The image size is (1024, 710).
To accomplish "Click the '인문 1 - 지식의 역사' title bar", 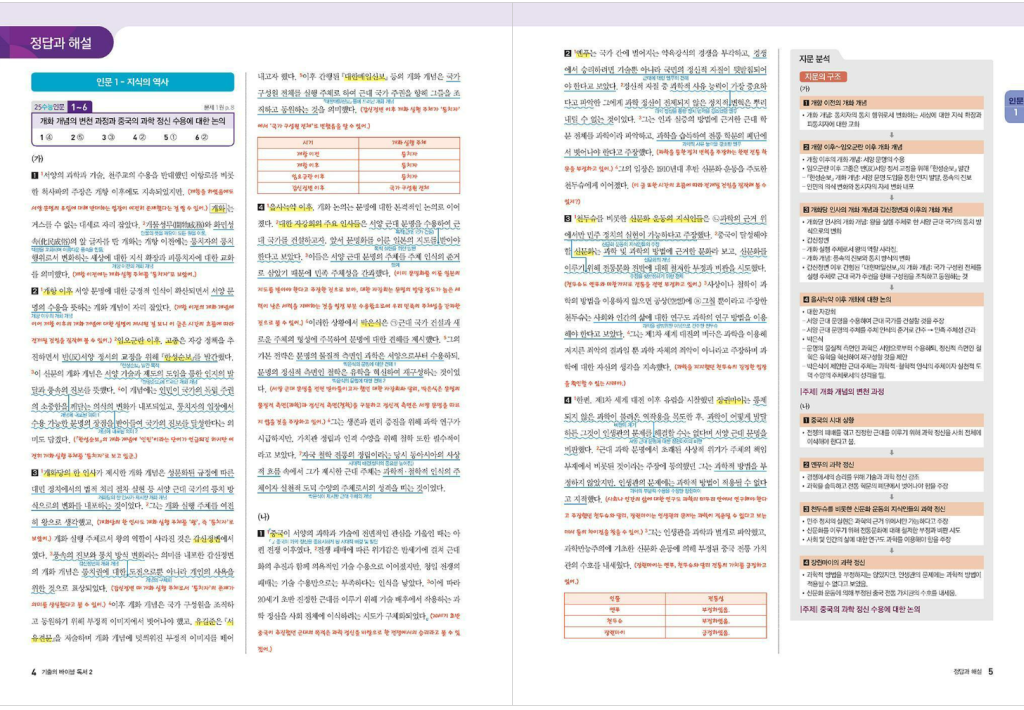I will pyautogui.click(x=133, y=82).
